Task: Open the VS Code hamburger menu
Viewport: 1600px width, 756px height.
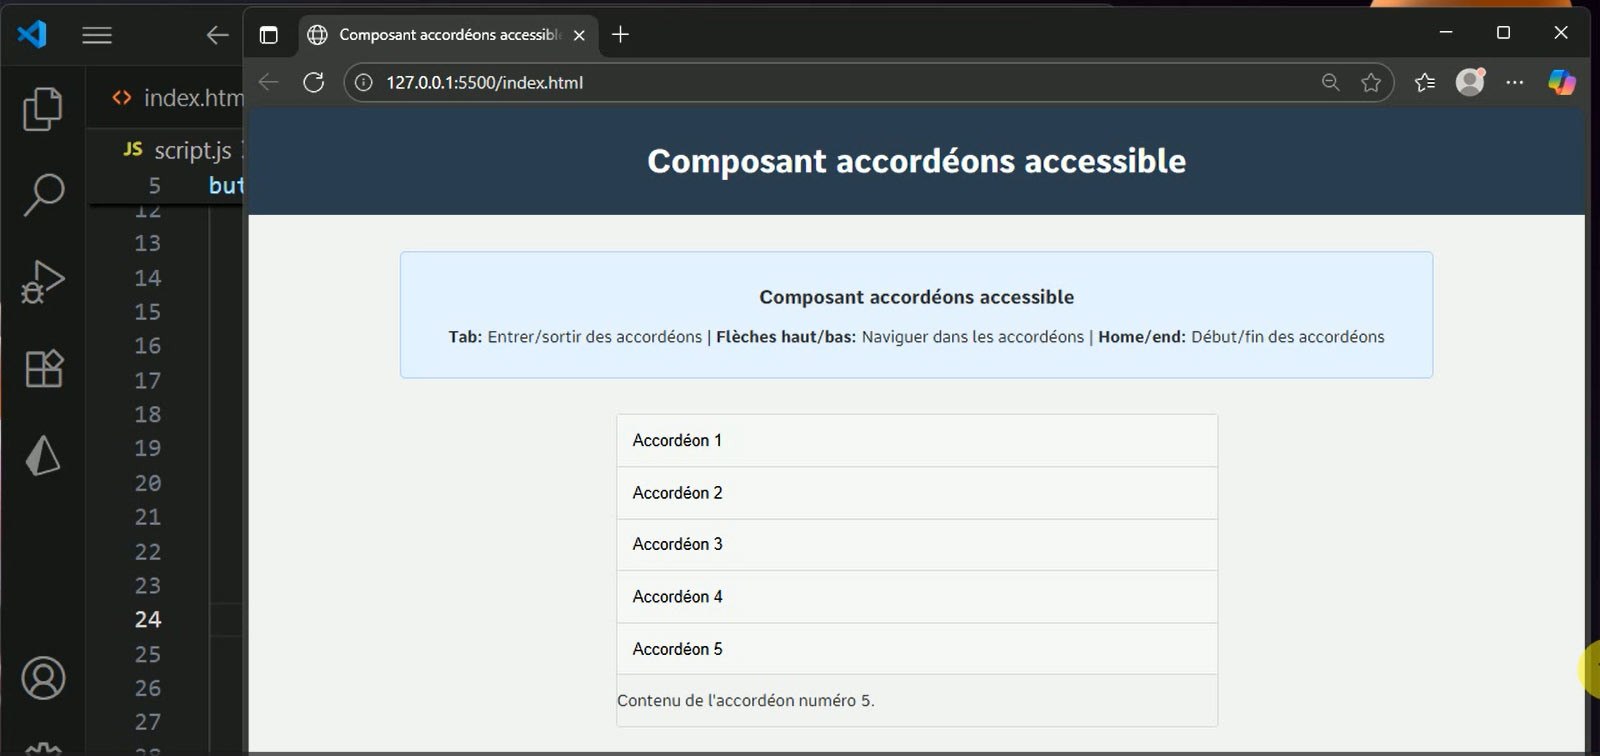Action: (x=97, y=35)
